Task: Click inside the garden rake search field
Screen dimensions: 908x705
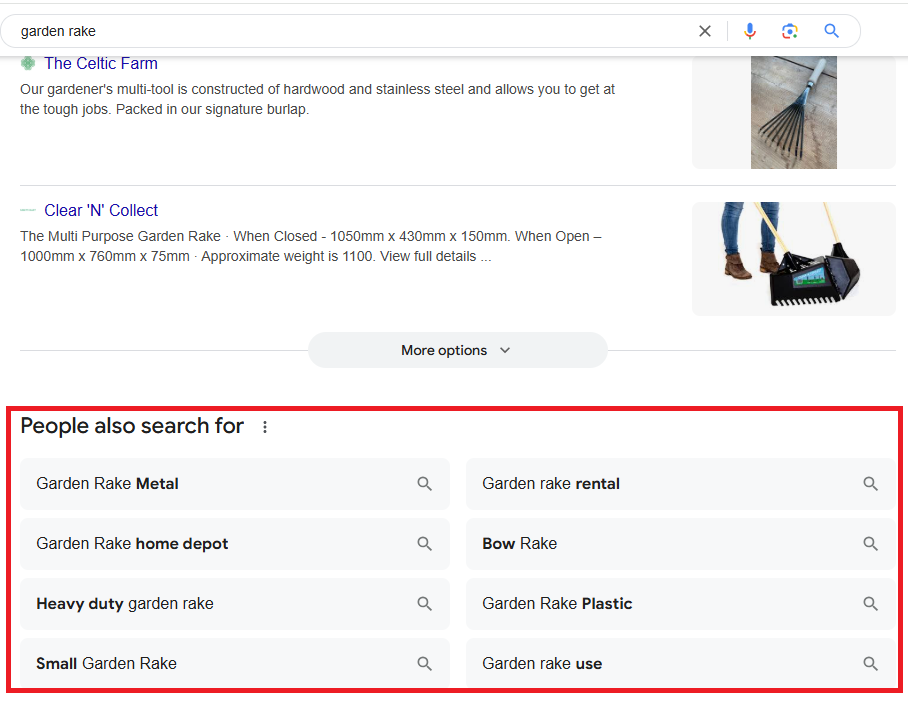Action: pos(300,31)
